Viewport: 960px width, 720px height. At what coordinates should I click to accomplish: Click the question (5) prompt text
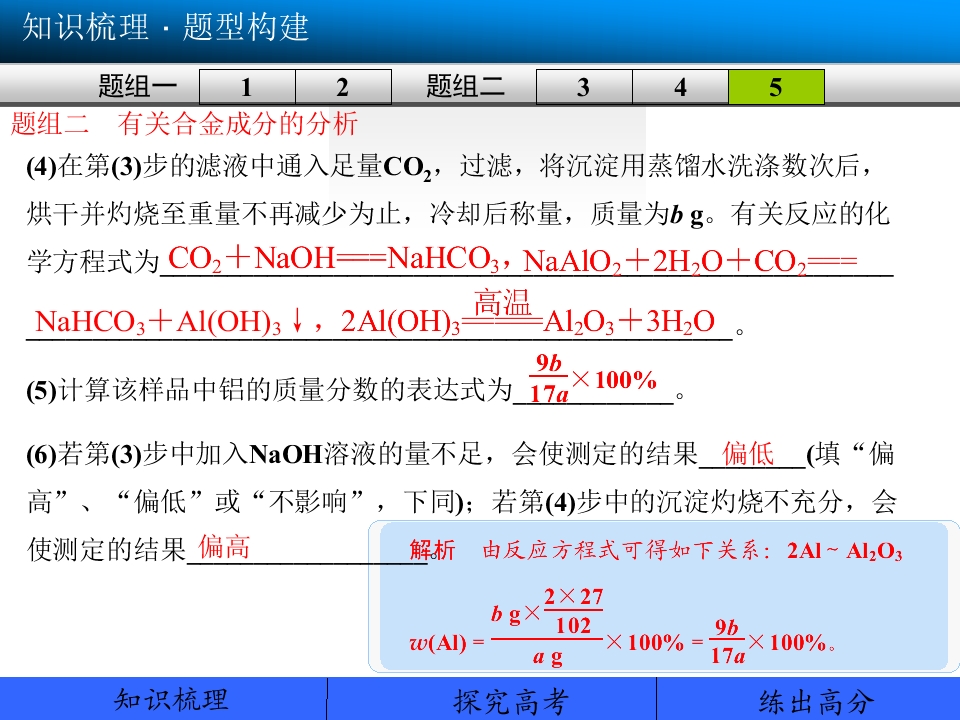pos(269,389)
